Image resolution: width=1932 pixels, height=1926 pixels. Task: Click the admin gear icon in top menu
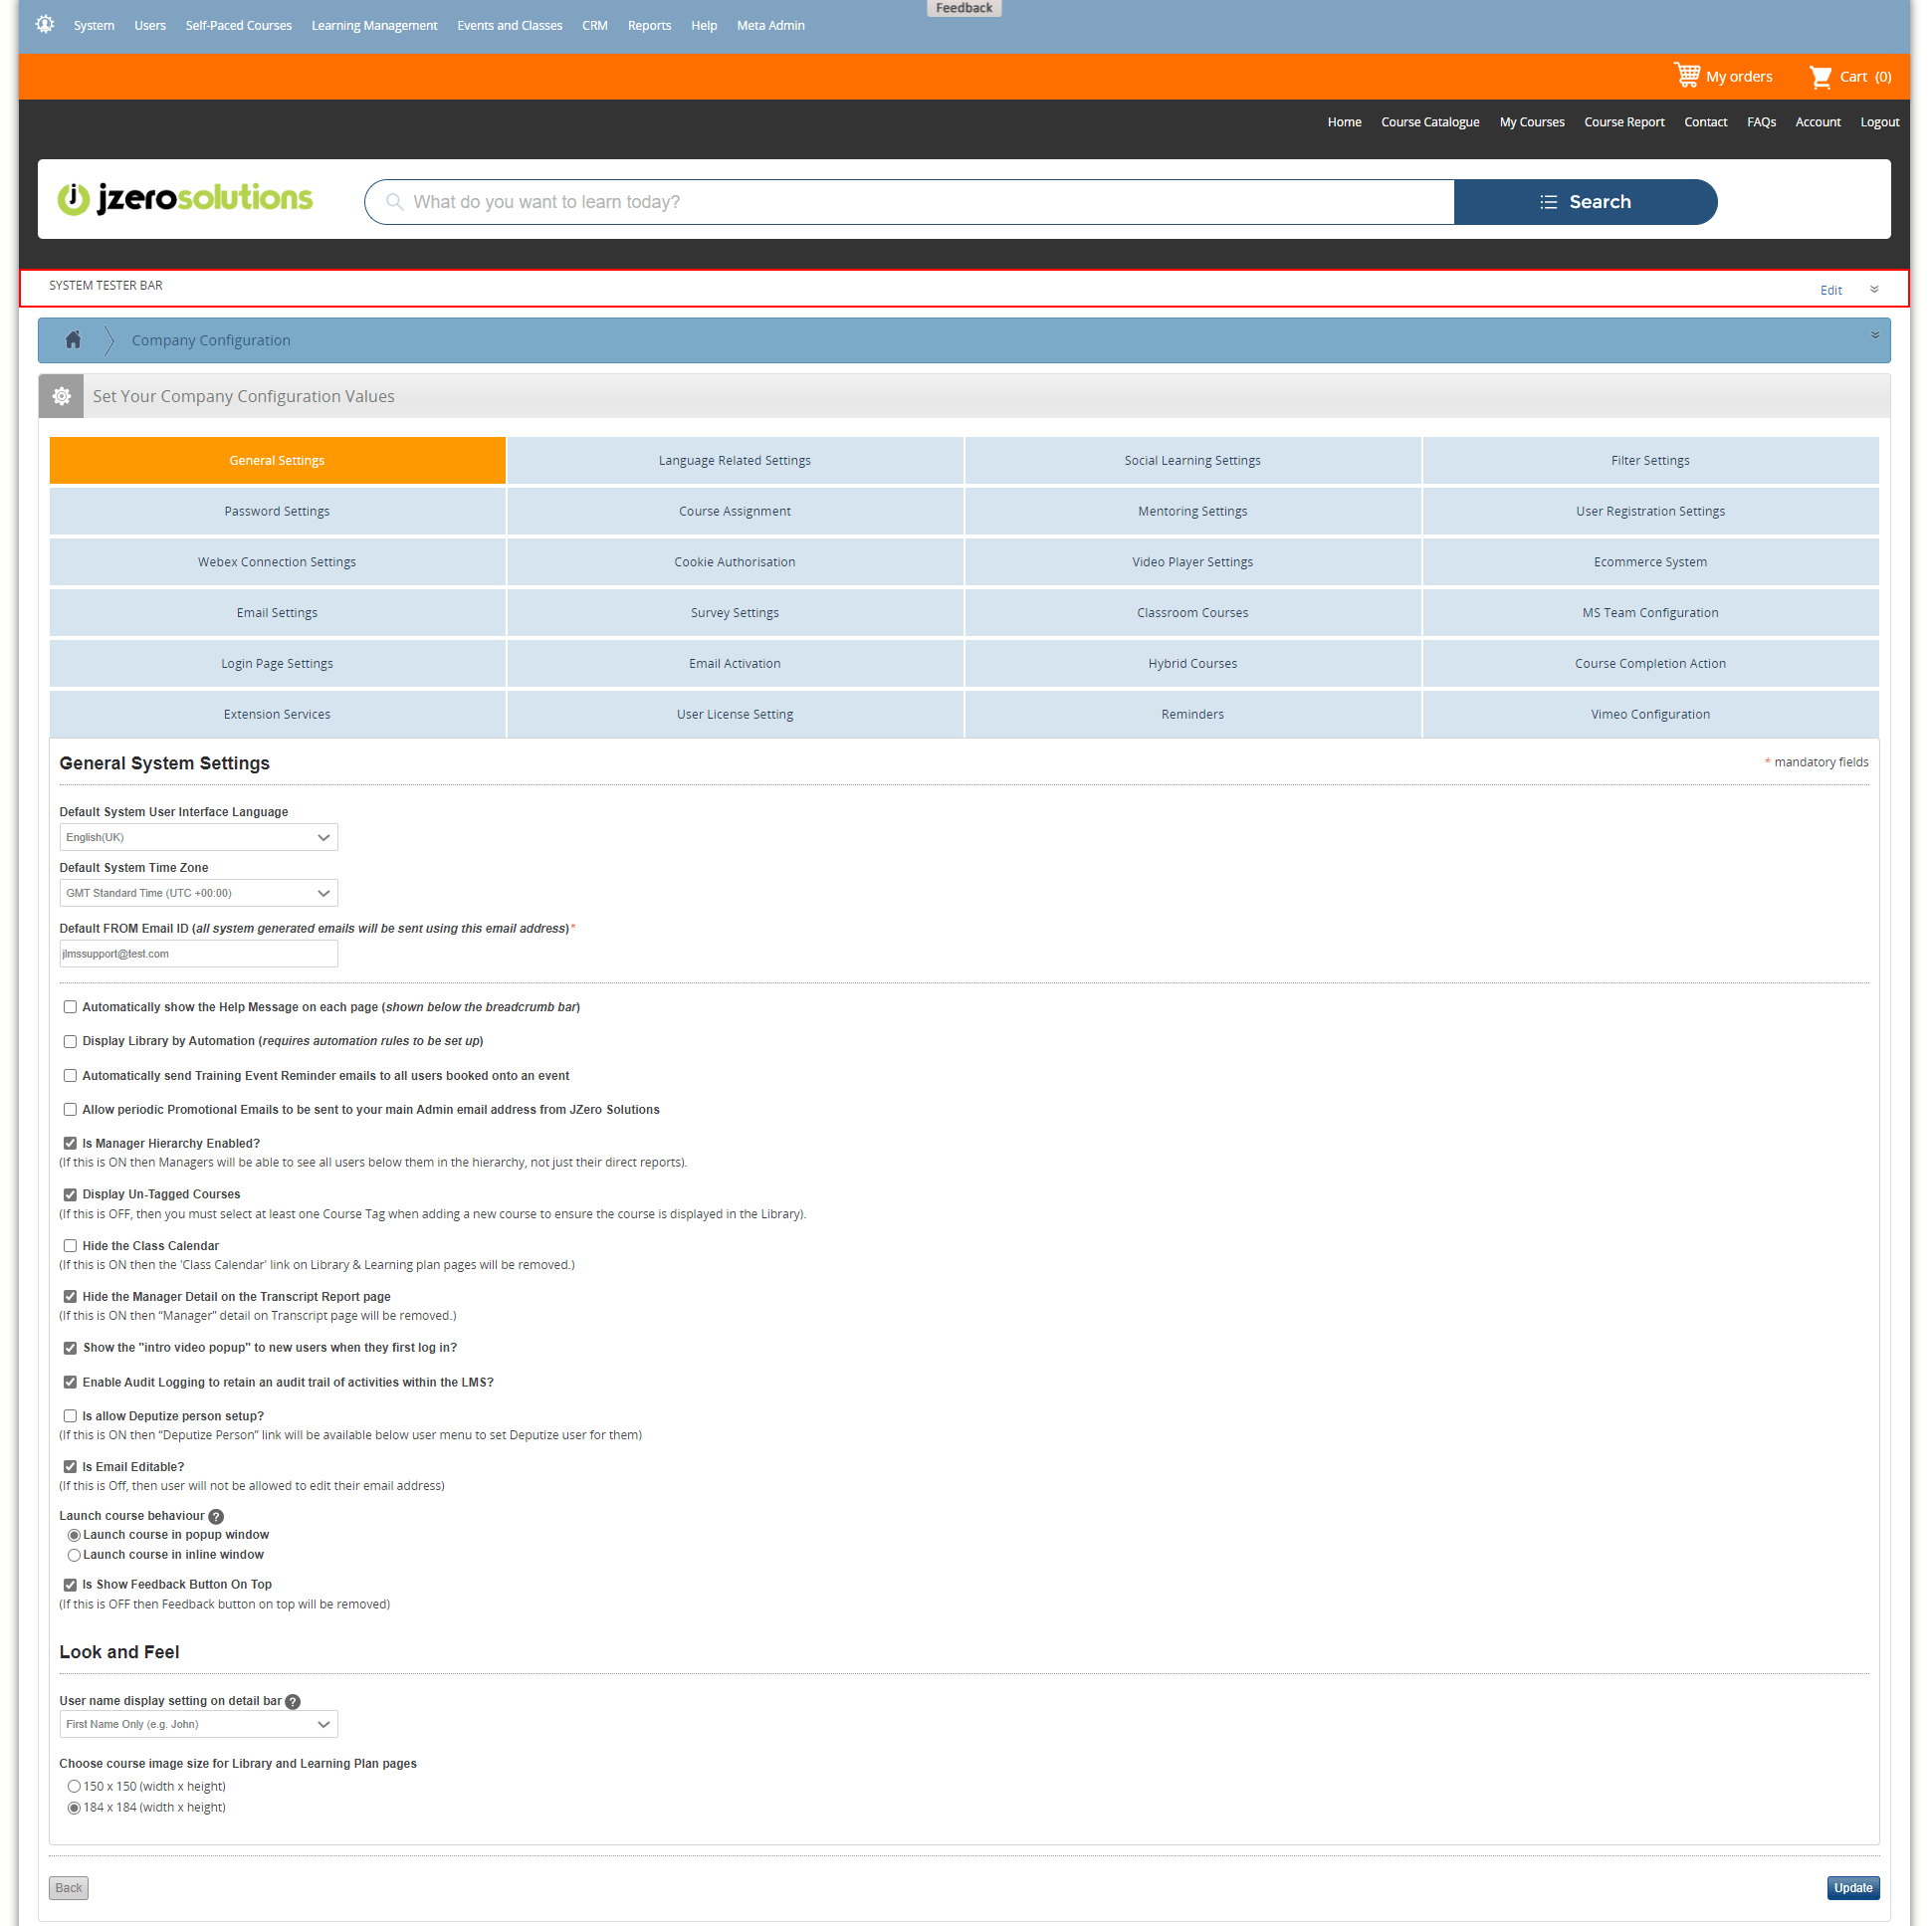pyautogui.click(x=45, y=24)
